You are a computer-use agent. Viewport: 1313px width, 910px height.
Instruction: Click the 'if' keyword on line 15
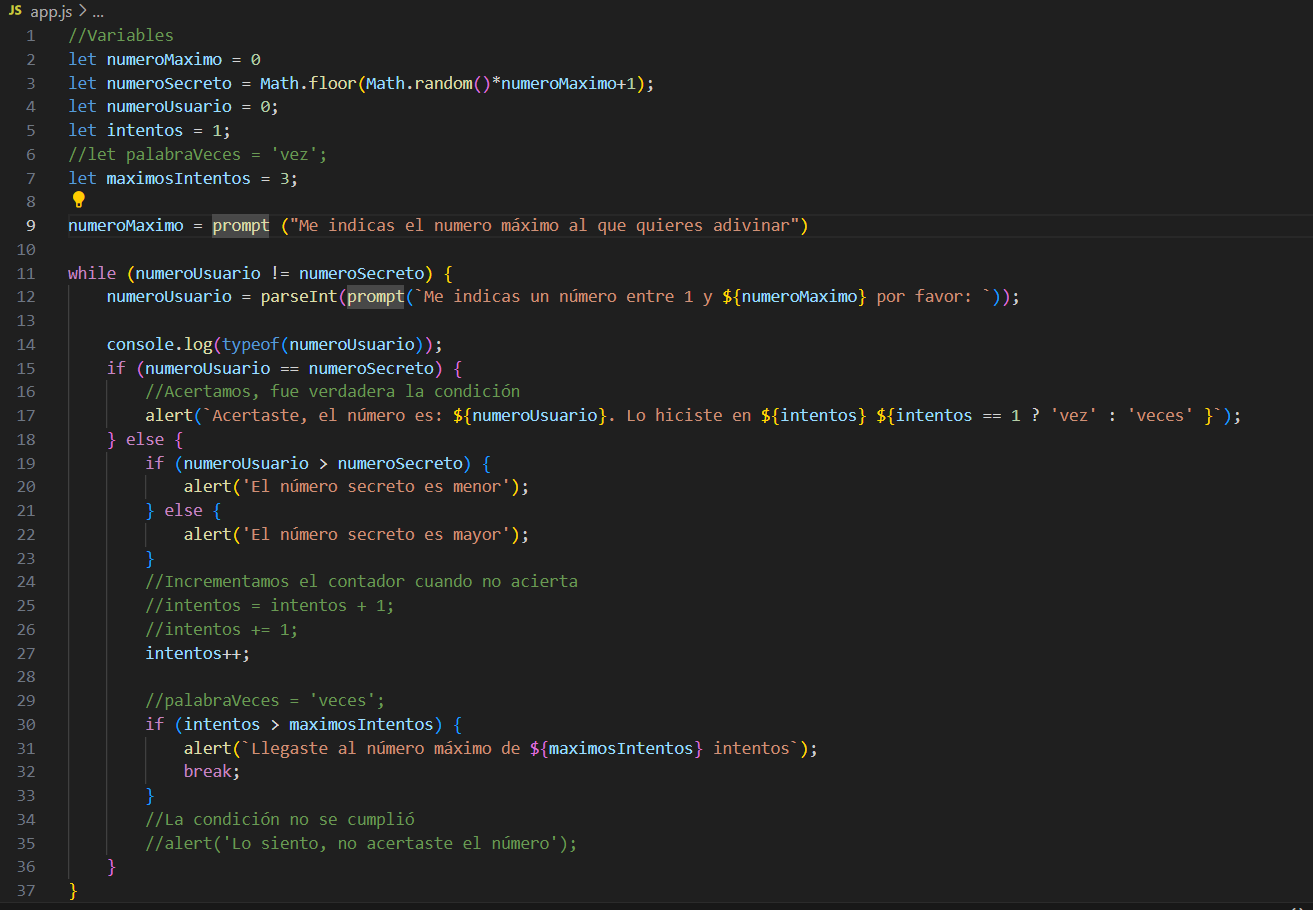116,368
